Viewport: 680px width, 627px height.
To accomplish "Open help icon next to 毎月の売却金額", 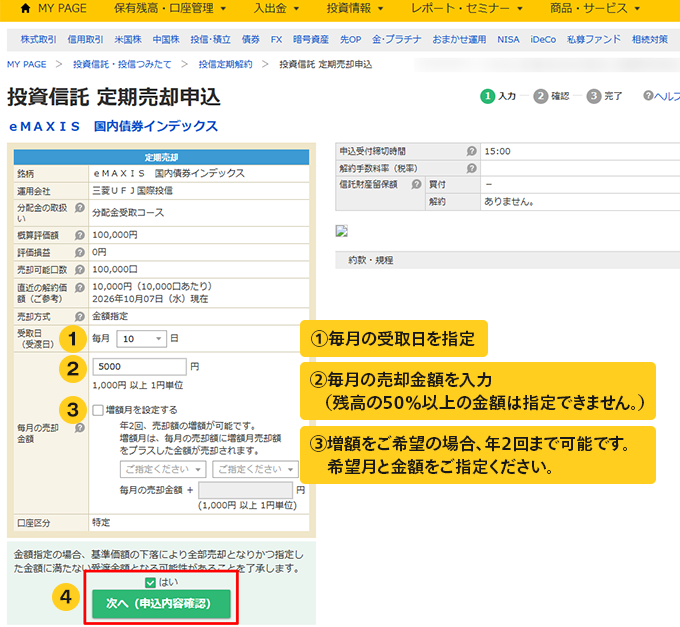I will click(80, 428).
